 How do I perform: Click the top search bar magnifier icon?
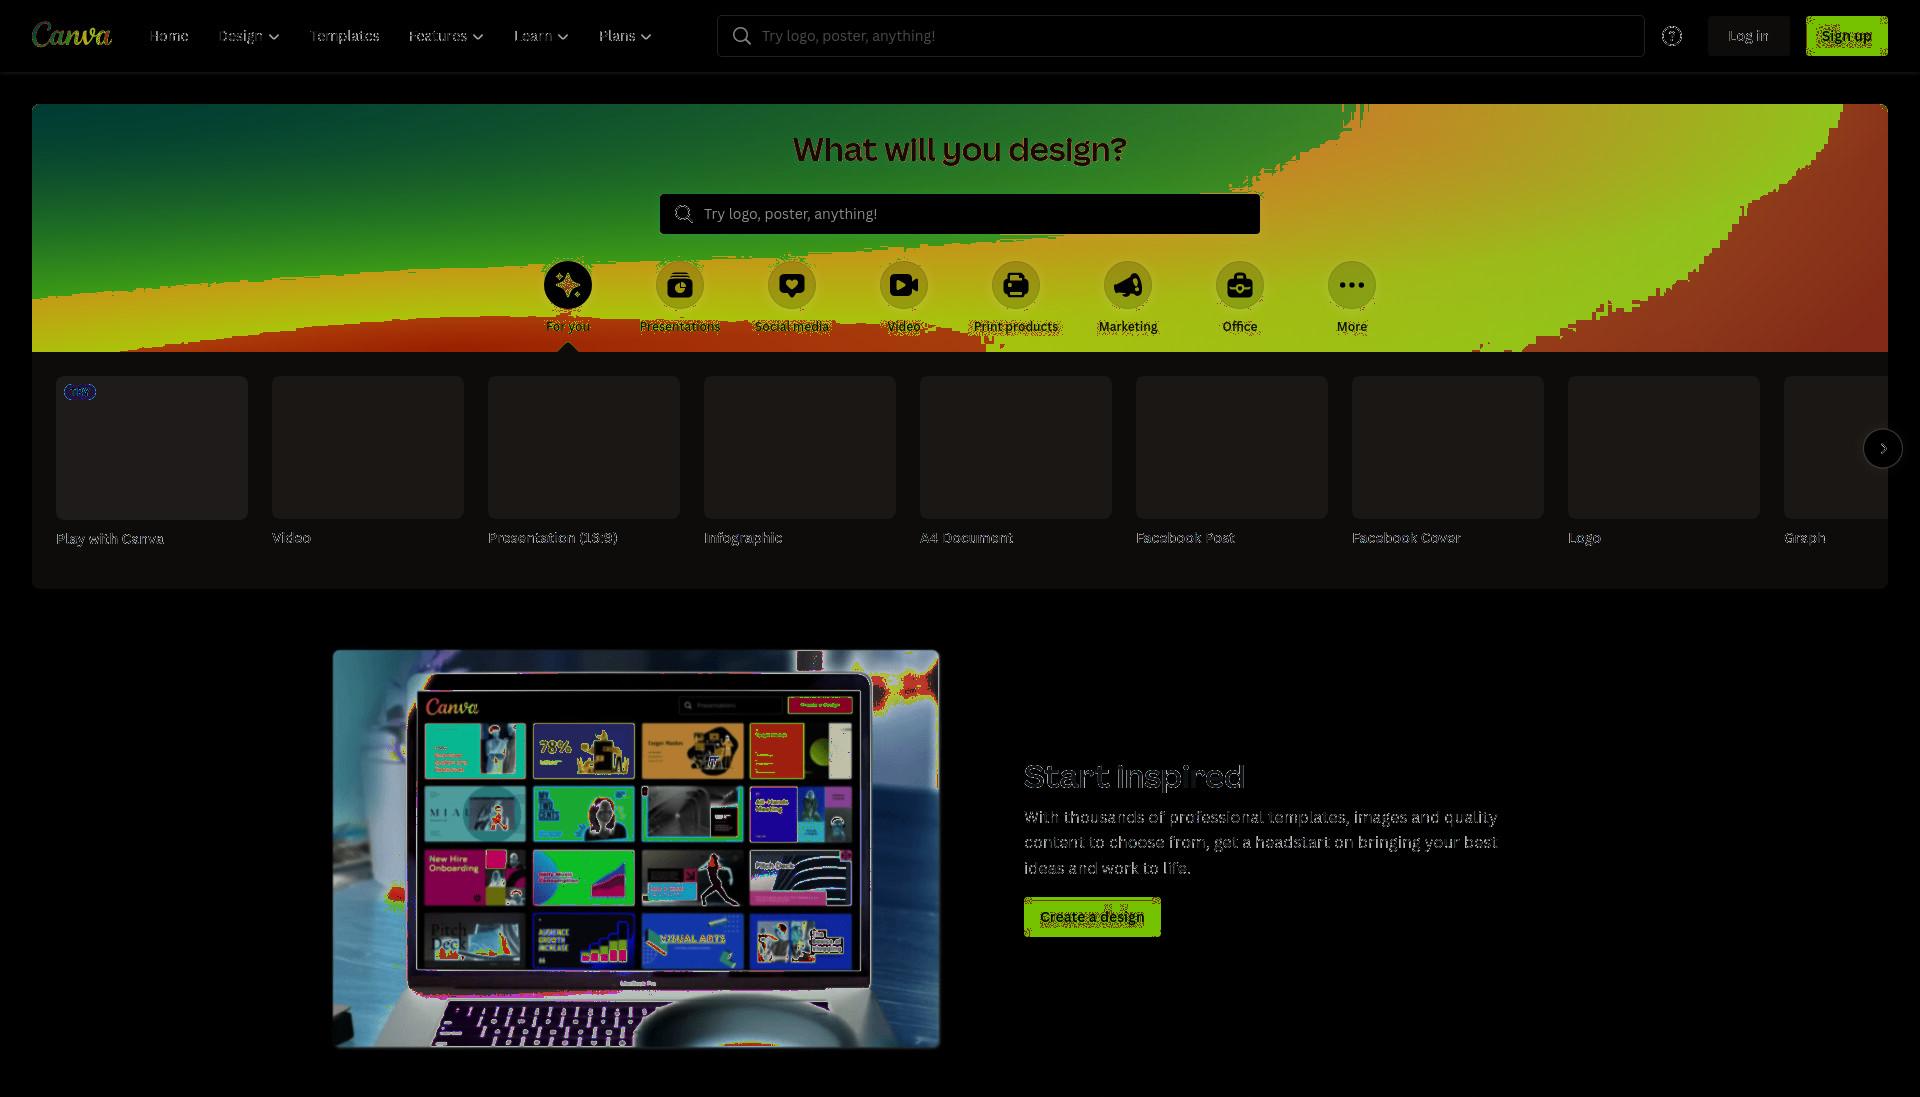click(741, 36)
